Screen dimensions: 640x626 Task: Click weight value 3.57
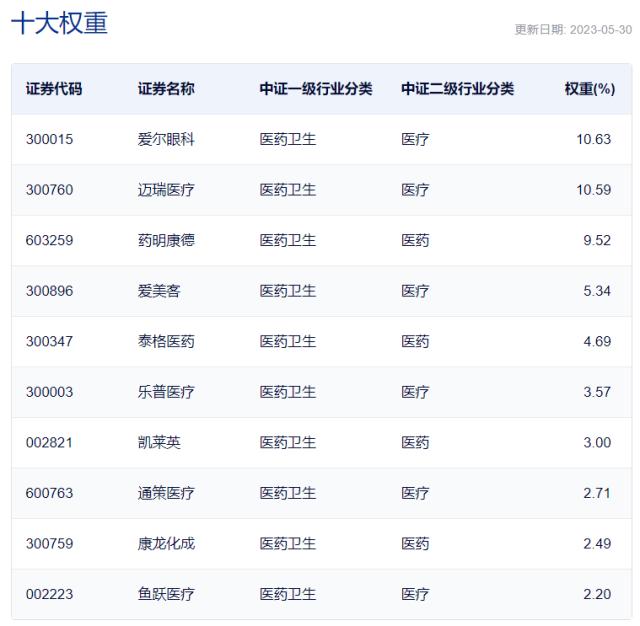point(597,392)
